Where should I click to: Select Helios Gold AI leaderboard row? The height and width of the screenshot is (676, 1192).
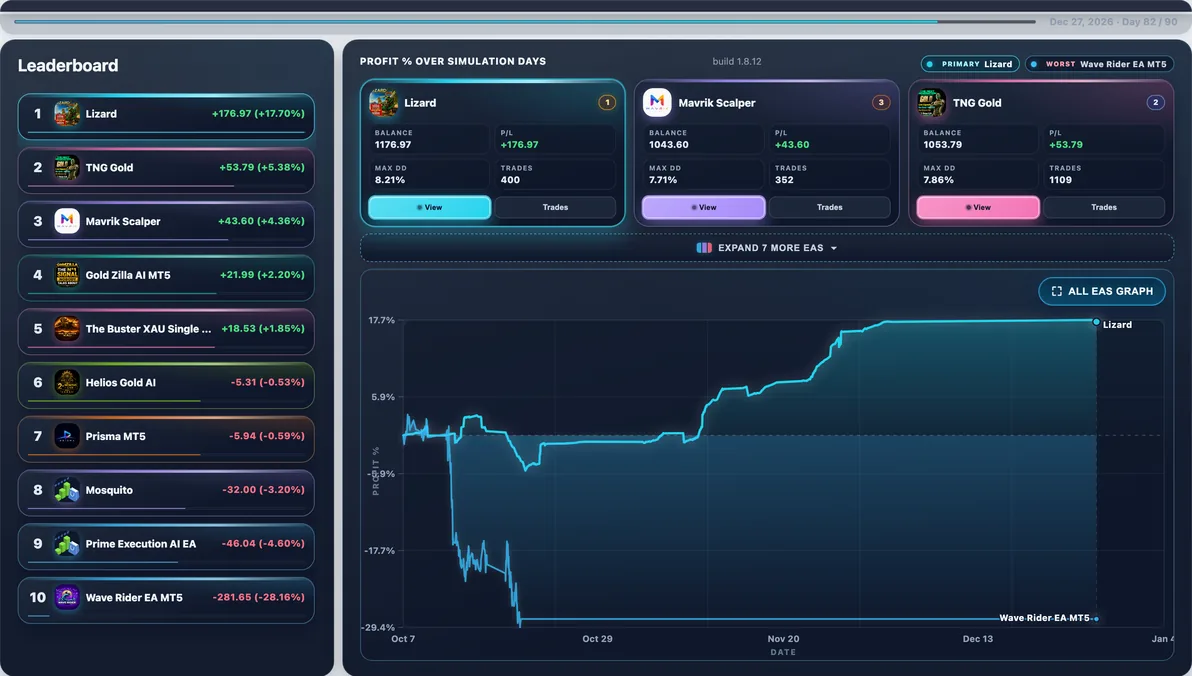[166, 386]
